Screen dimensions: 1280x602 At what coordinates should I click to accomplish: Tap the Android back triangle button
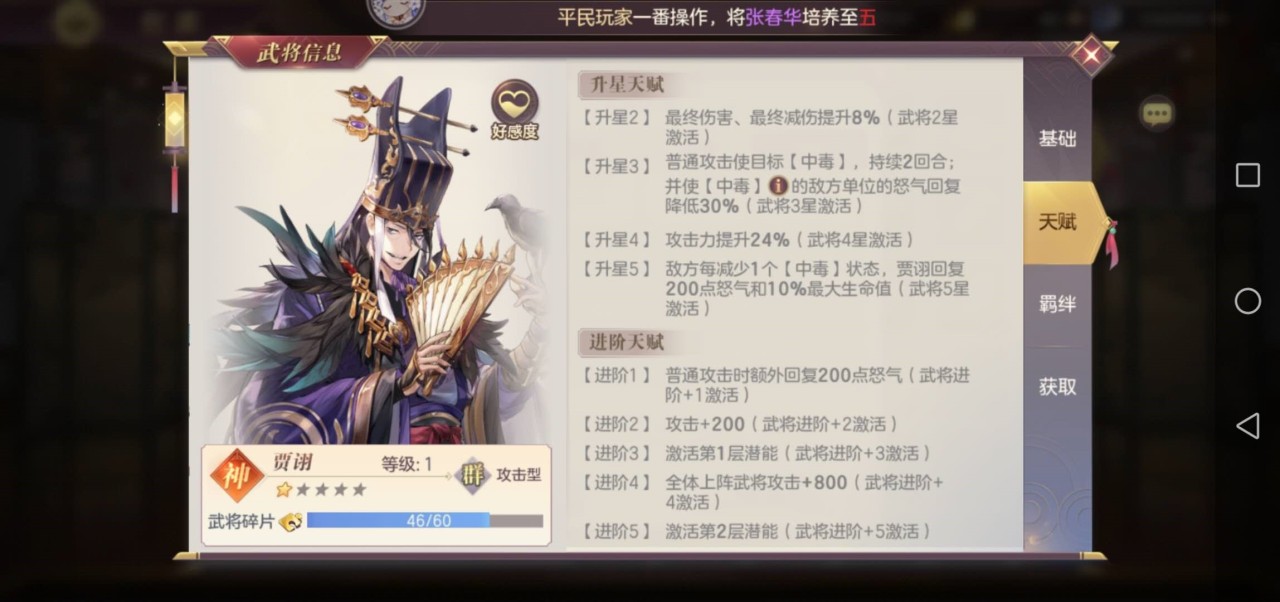[1247, 426]
